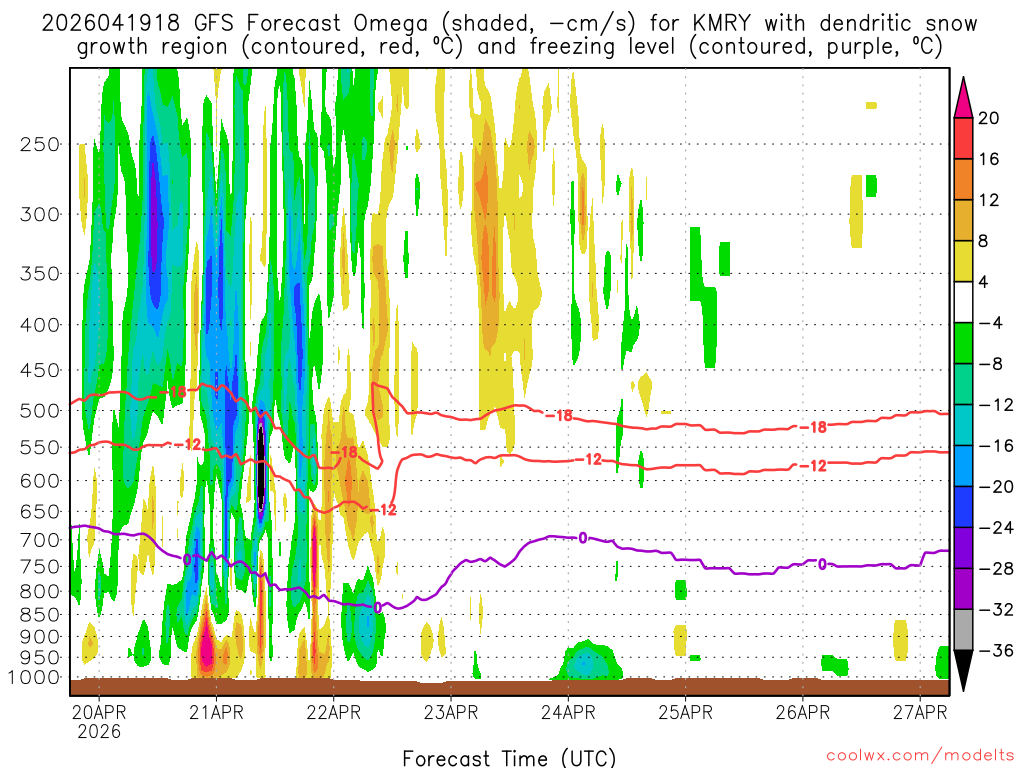Click the 450 pressure level label

(40, 370)
